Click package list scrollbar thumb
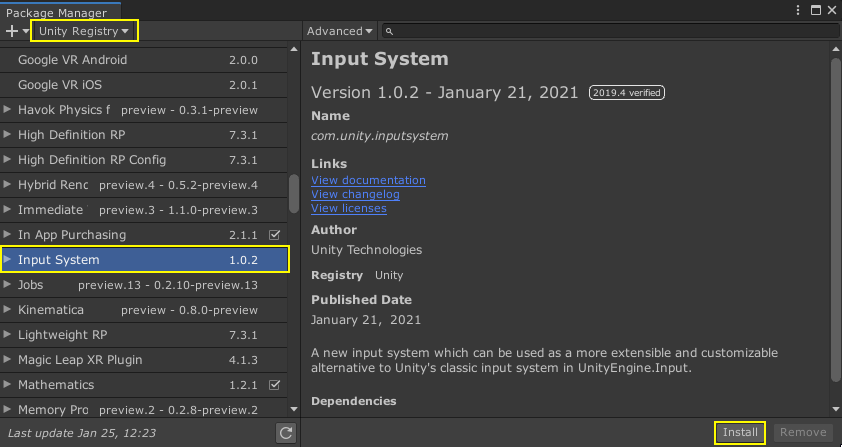 [x=294, y=194]
